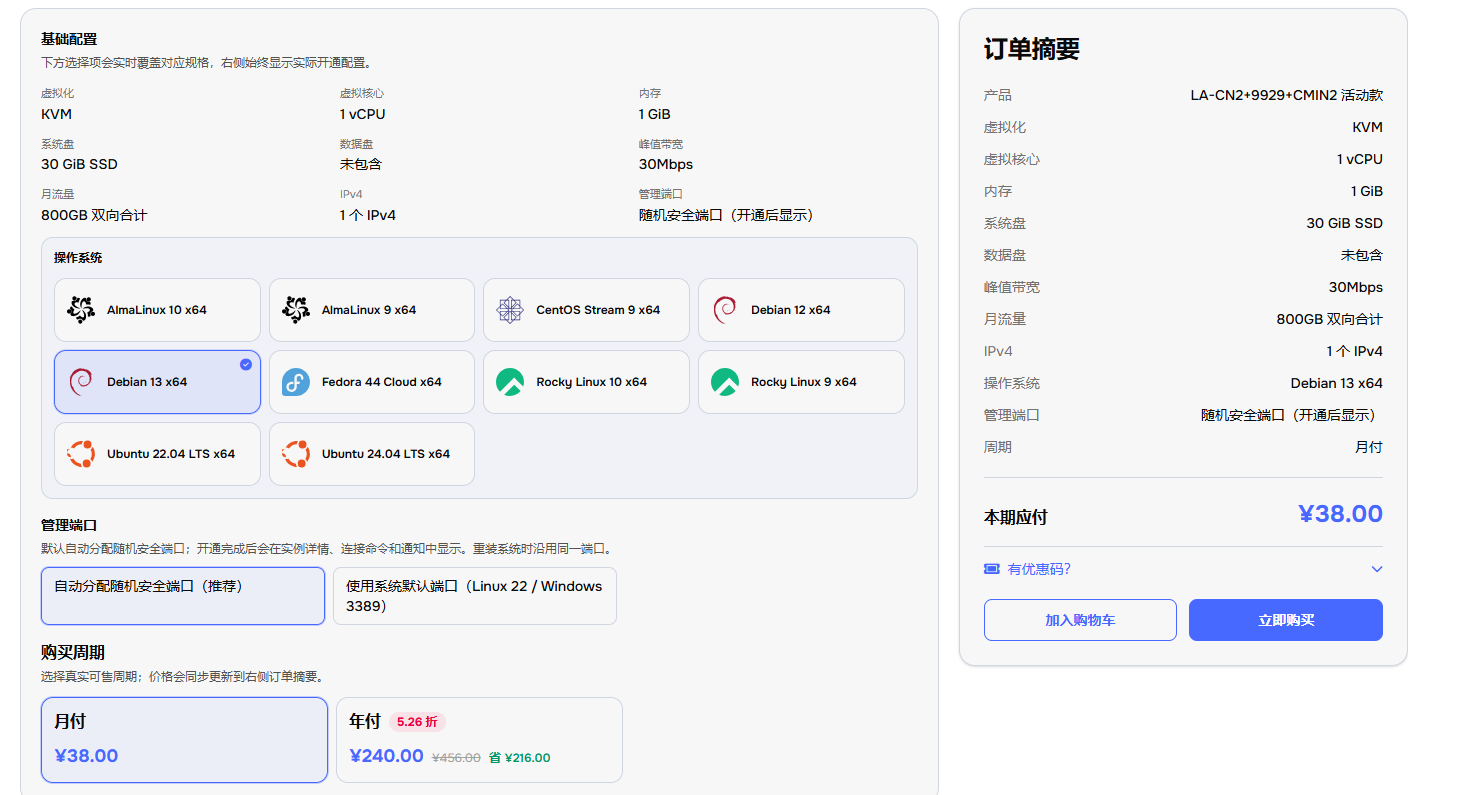Click the 订单摘要 heading
The height and width of the screenshot is (795, 1461).
coord(1032,50)
